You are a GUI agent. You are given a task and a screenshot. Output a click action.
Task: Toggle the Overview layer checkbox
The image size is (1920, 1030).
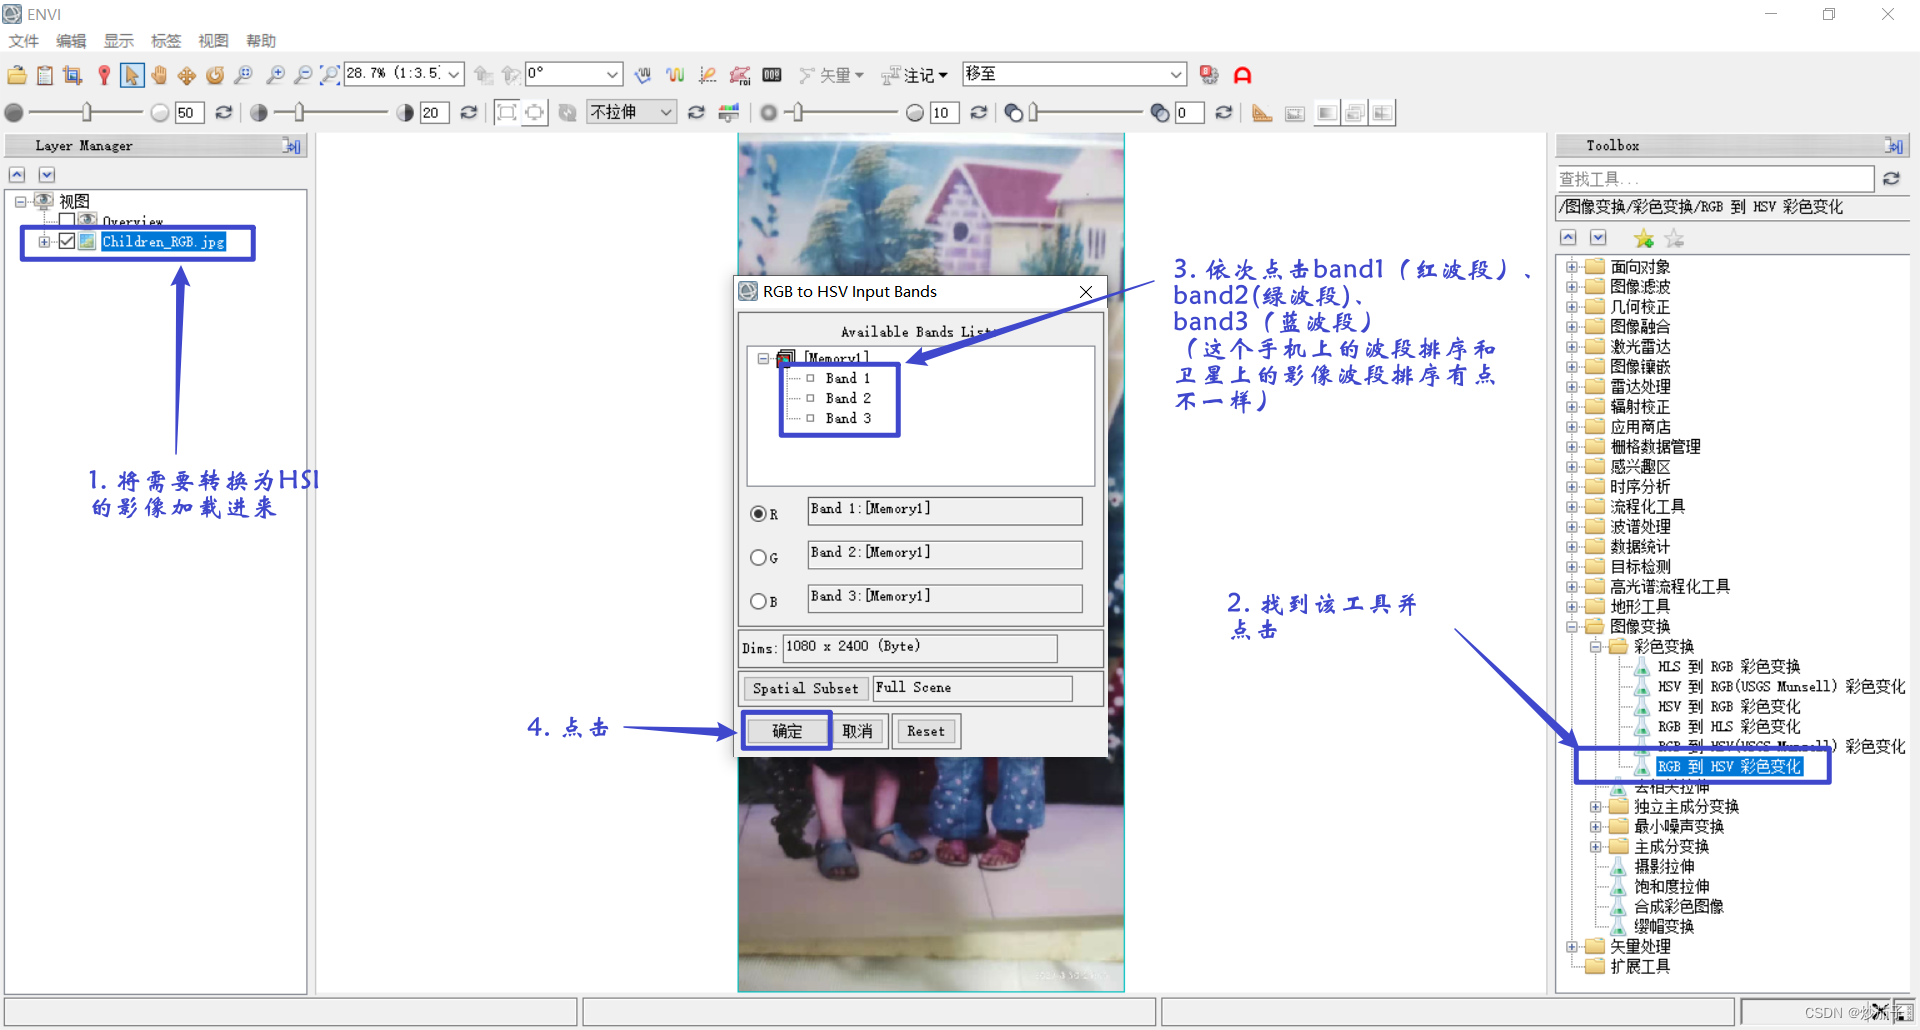tap(67, 220)
